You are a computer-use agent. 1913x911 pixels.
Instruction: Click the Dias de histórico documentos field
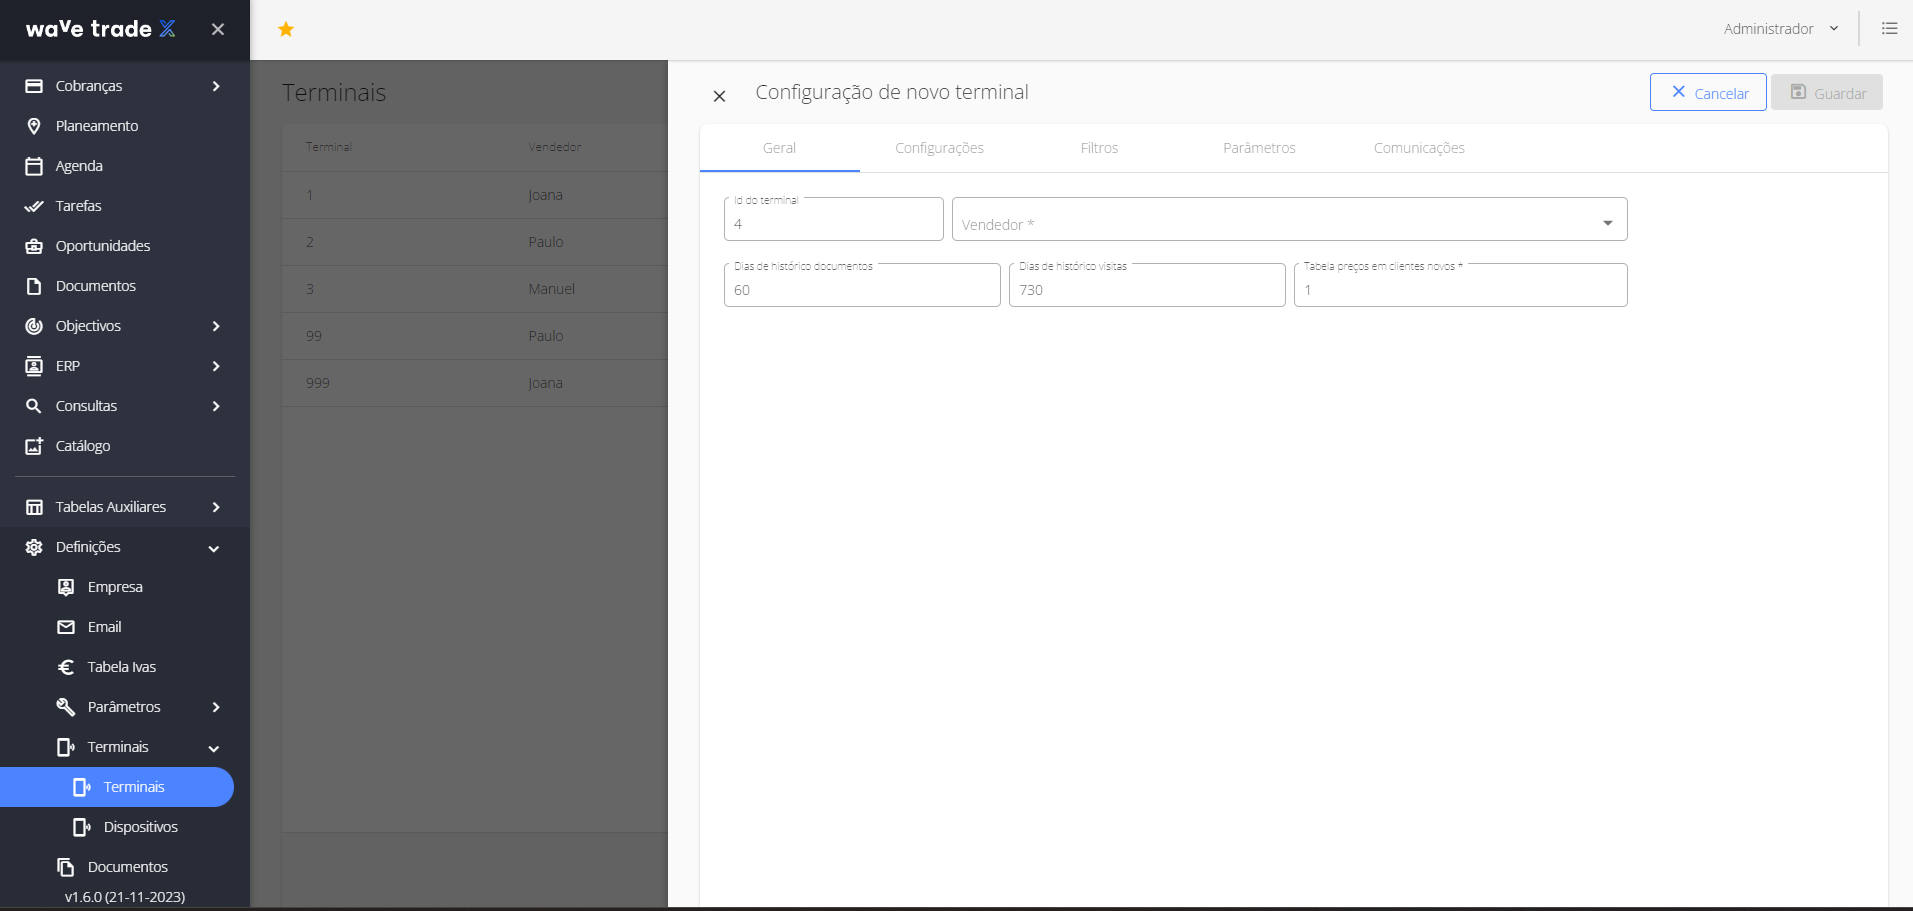point(861,290)
